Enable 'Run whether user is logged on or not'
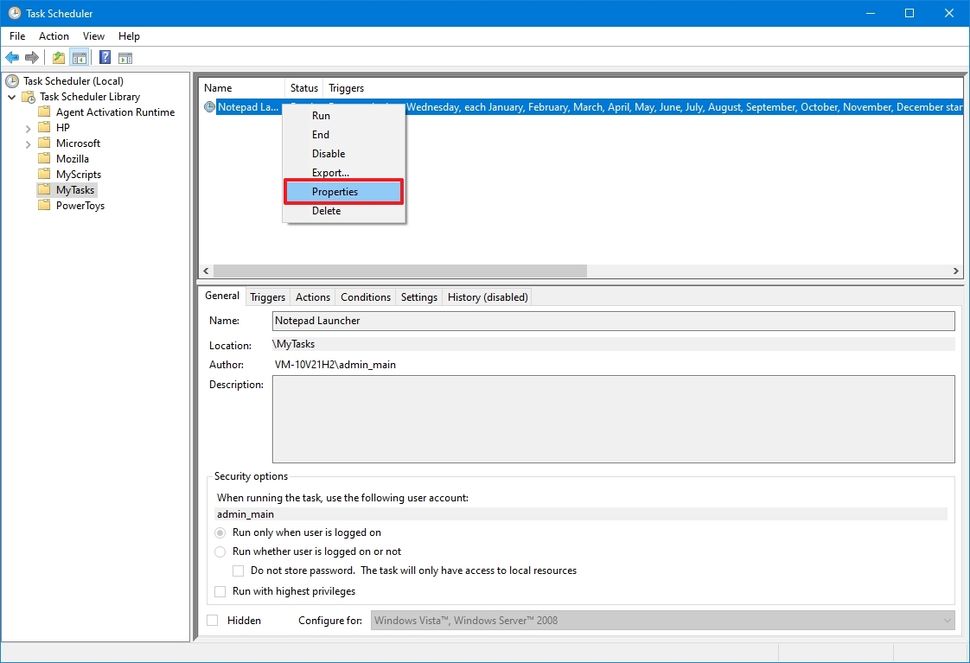The width and height of the screenshot is (970, 663). click(x=220, y=551)
